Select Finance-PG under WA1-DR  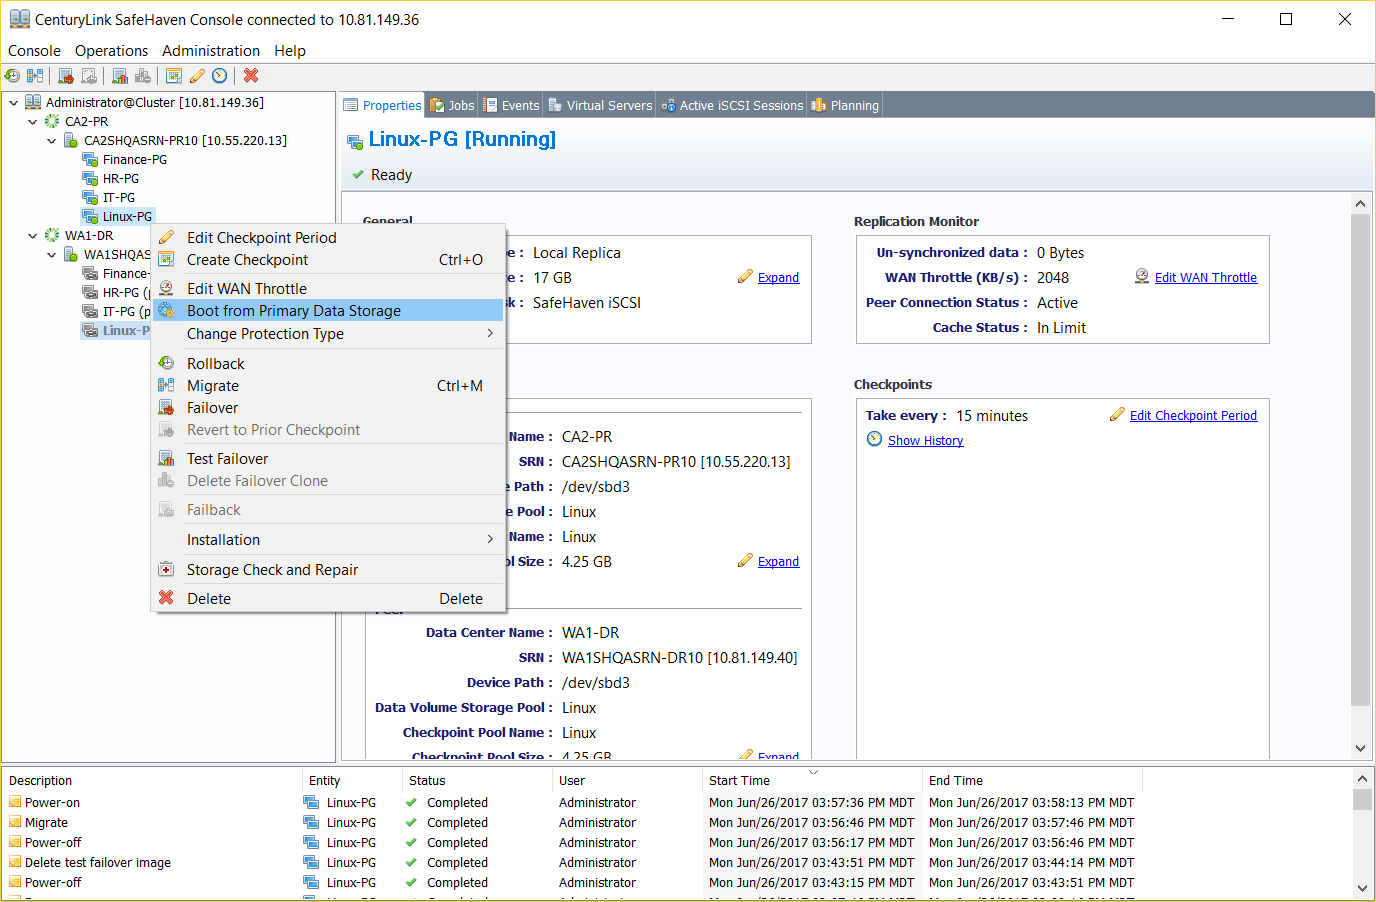pos(126,273)
